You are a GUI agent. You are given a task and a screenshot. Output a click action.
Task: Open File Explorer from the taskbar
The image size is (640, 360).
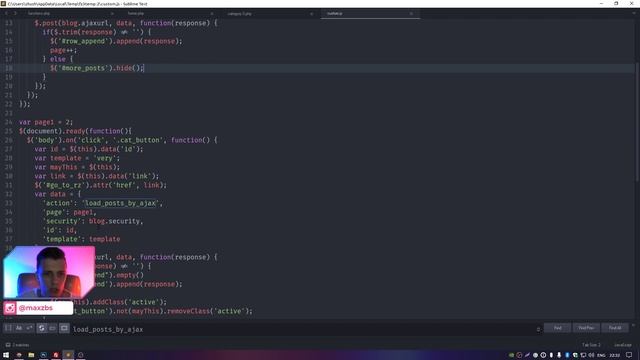coord(31,355)
